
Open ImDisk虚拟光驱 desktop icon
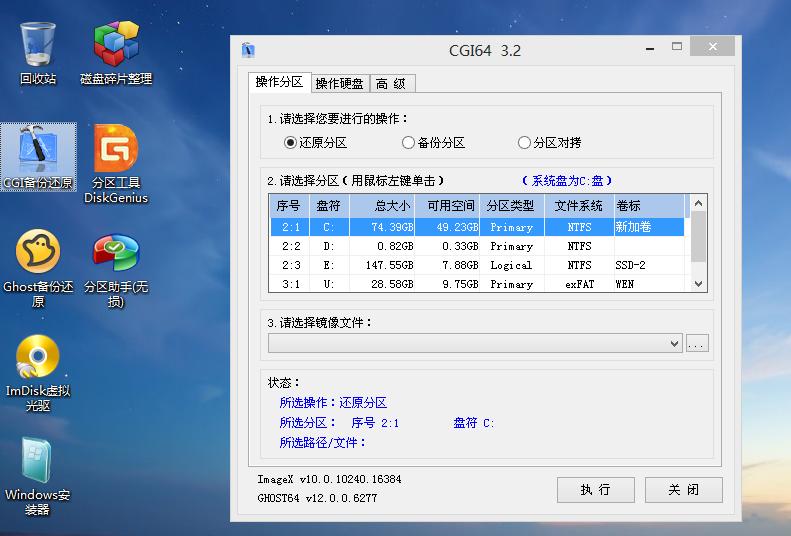coord(38,373)
